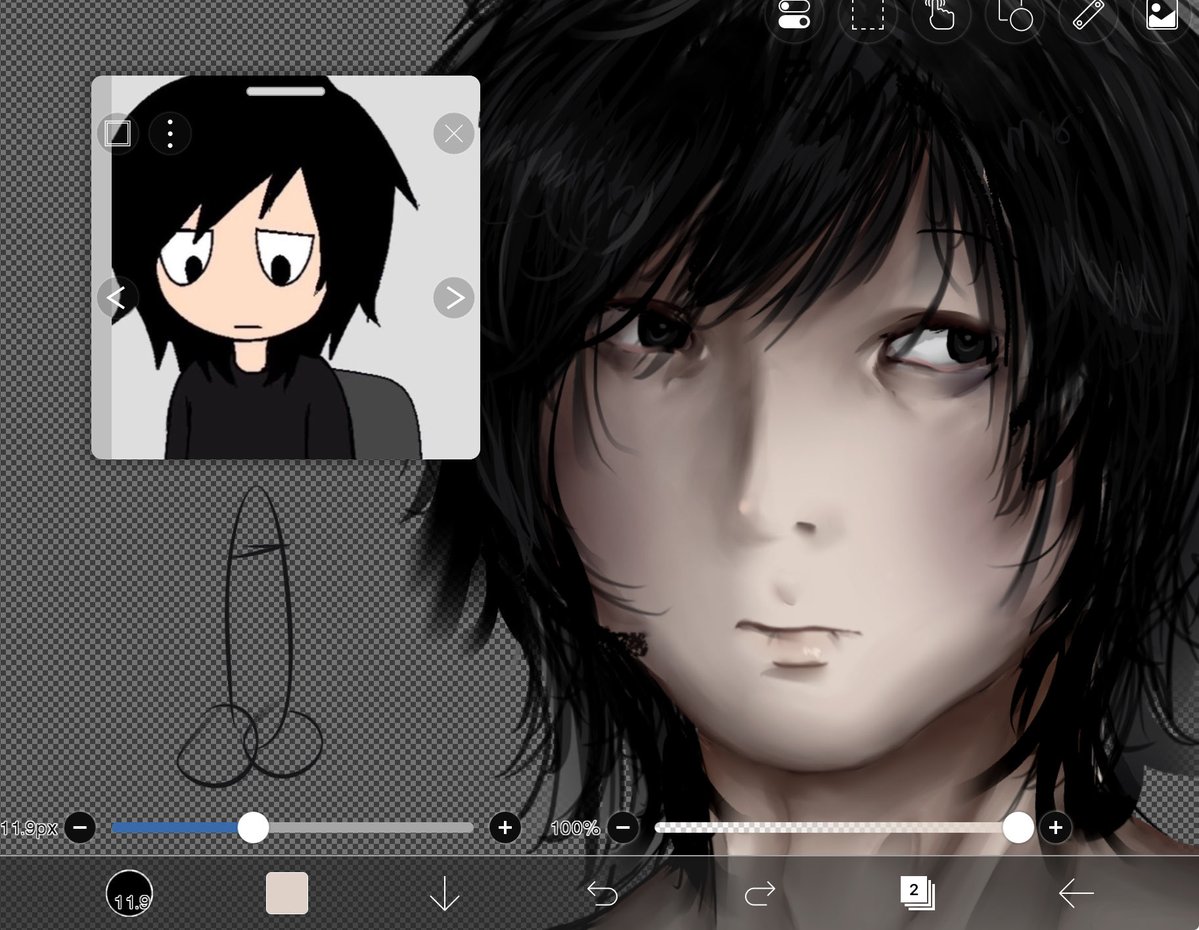Open the brush settings circle showing 11.9
The height and width of the screenshot is (930, 1199).
pyautogui.click(x=129, y=893)
